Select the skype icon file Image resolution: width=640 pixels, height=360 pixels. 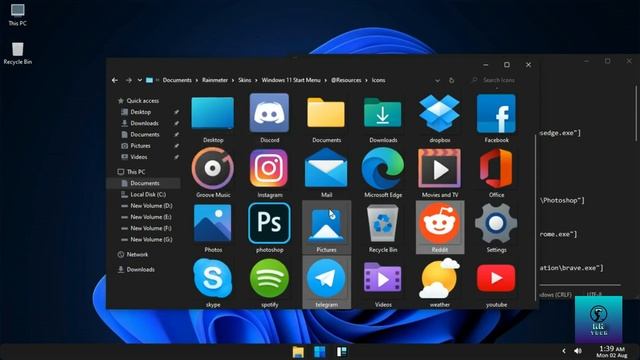pos(213,282)
